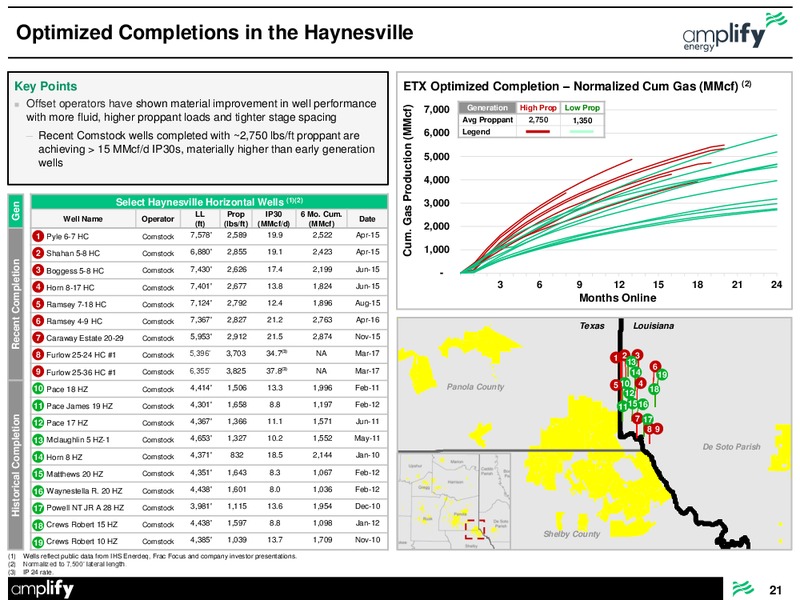
Task: Click the 'Months Online' axis title
Action: click(x=617, y=297)
